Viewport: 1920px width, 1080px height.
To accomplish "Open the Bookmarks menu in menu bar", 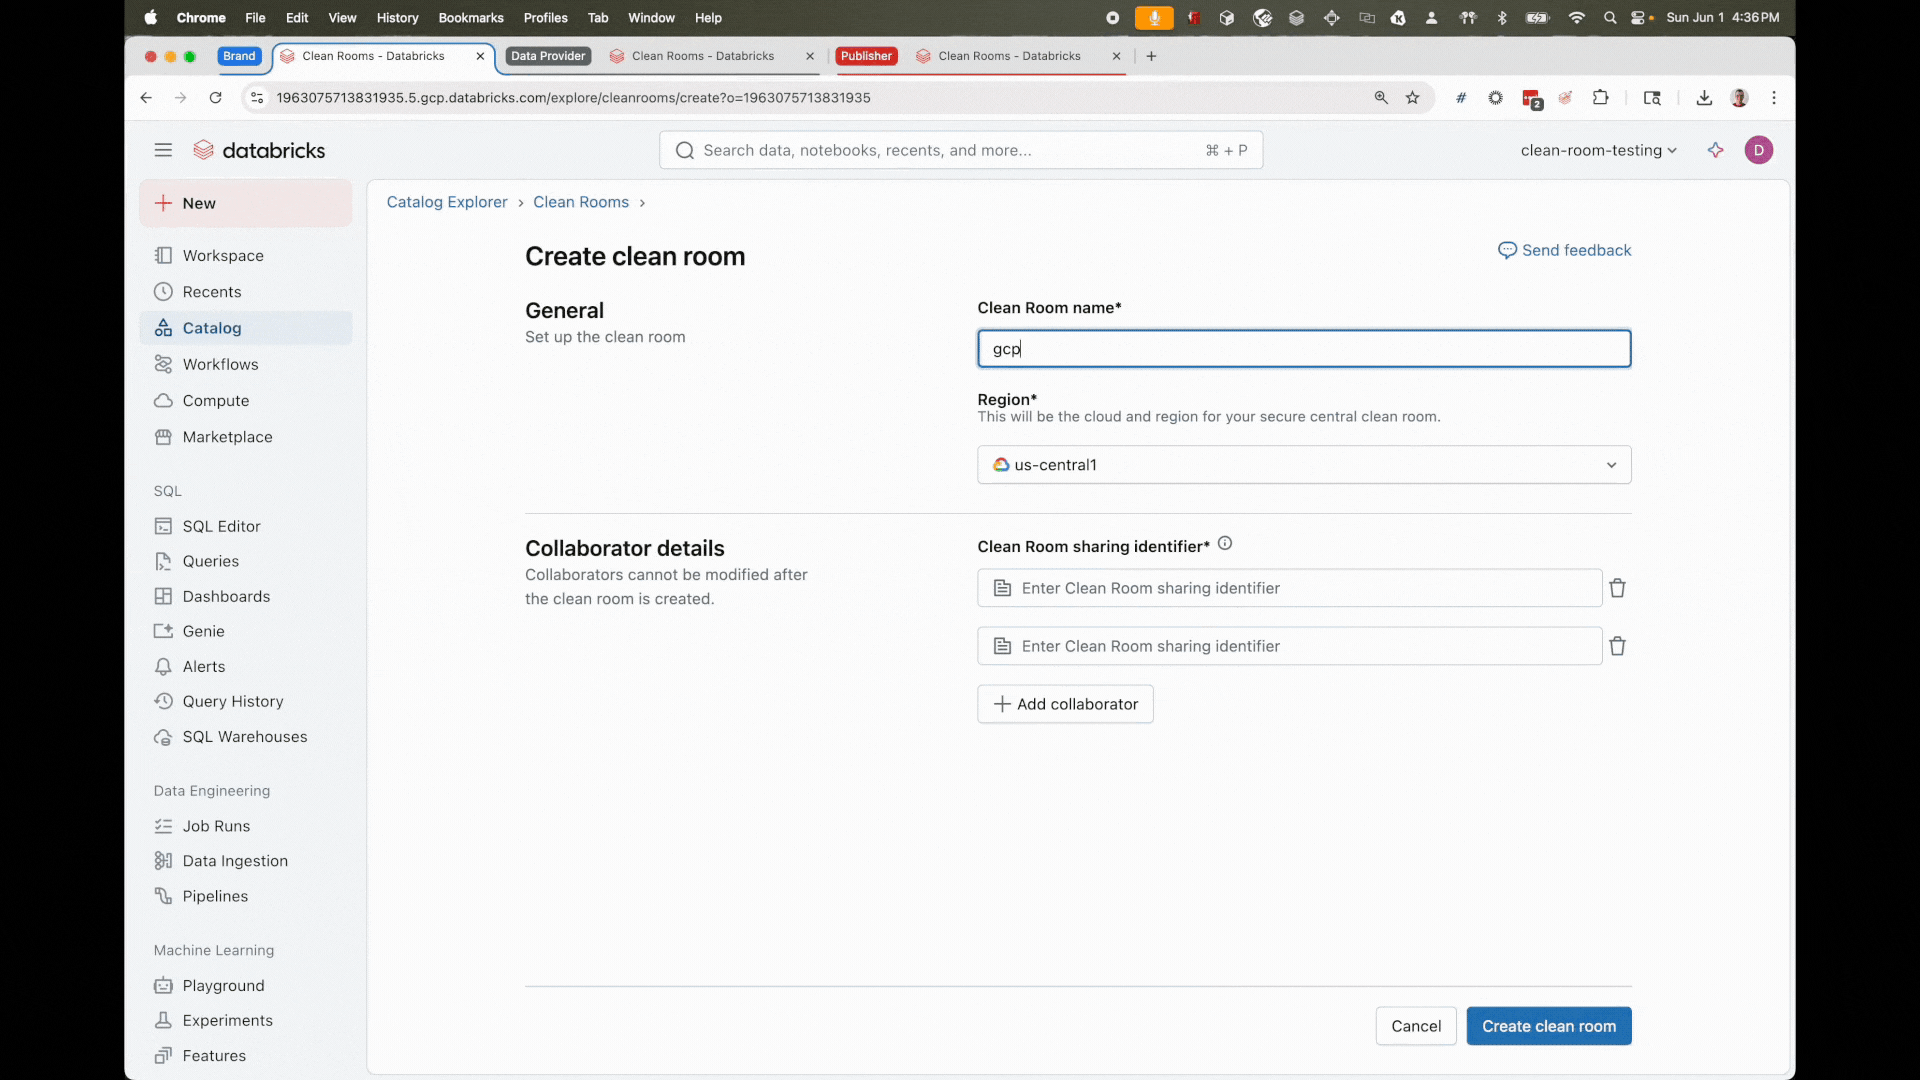I will click(470, 18).
